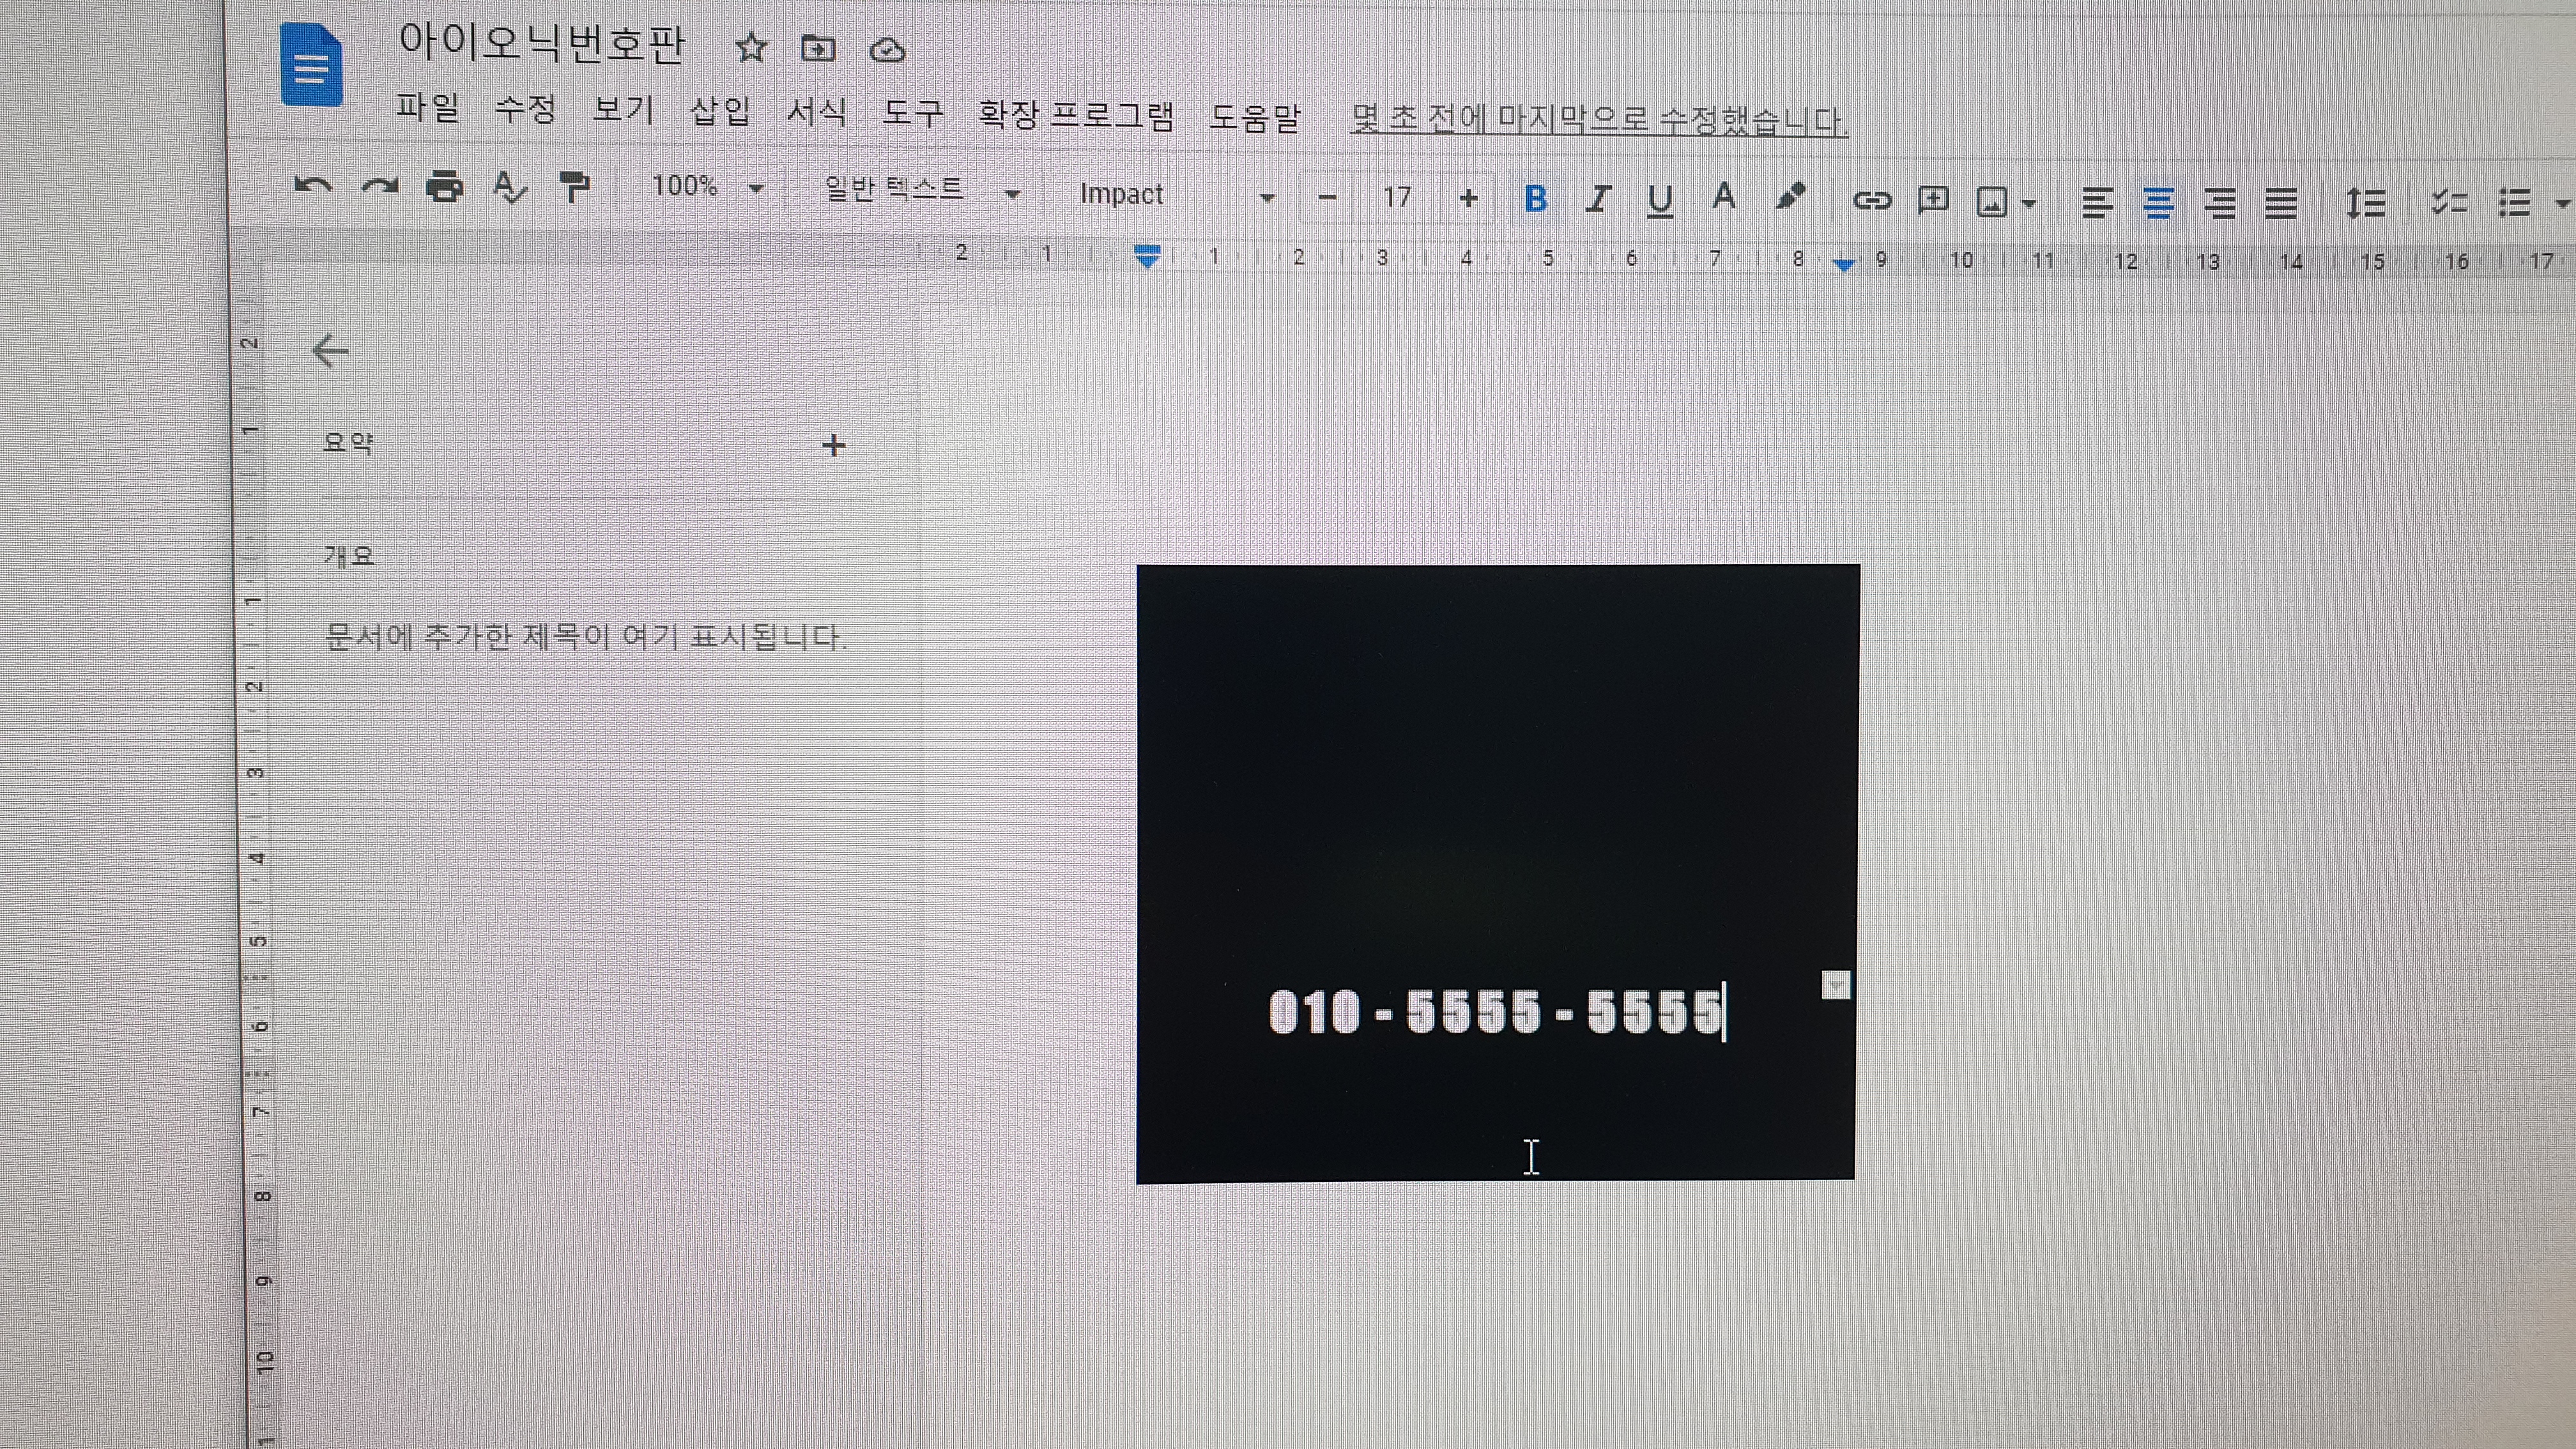Click the add comment icon
This screenshot has width=2576, height=1449.
(1932, 201)
